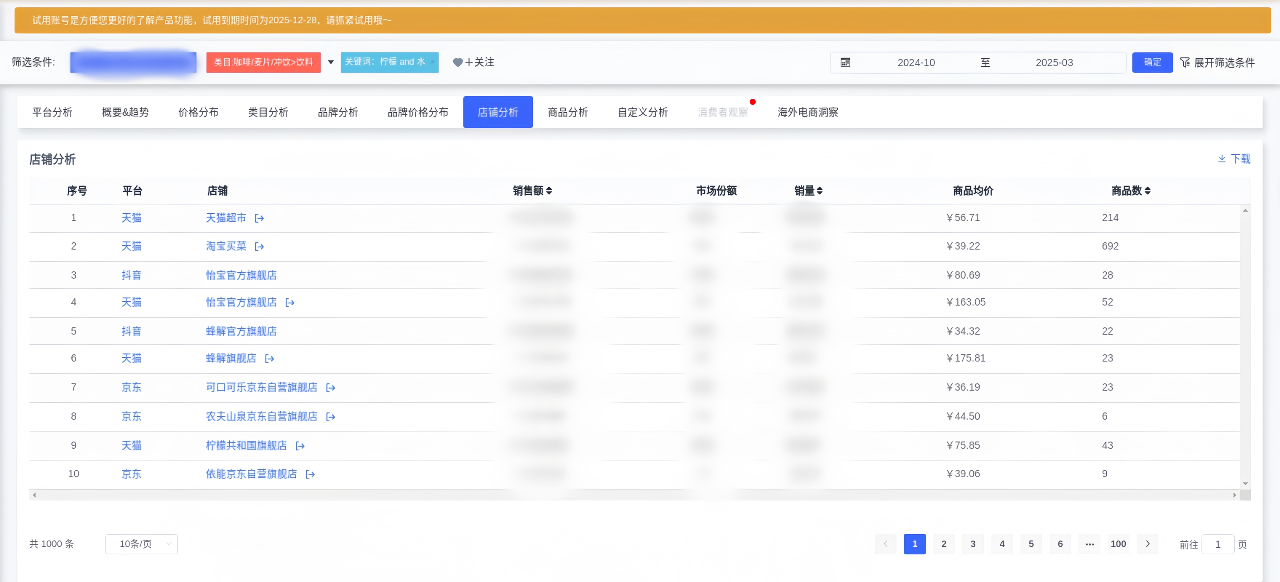The height and width of the screenshot is (582, 1280).
Task: Click the vertical scrollbar down arrow
Action: click(x=1245, y=484)
